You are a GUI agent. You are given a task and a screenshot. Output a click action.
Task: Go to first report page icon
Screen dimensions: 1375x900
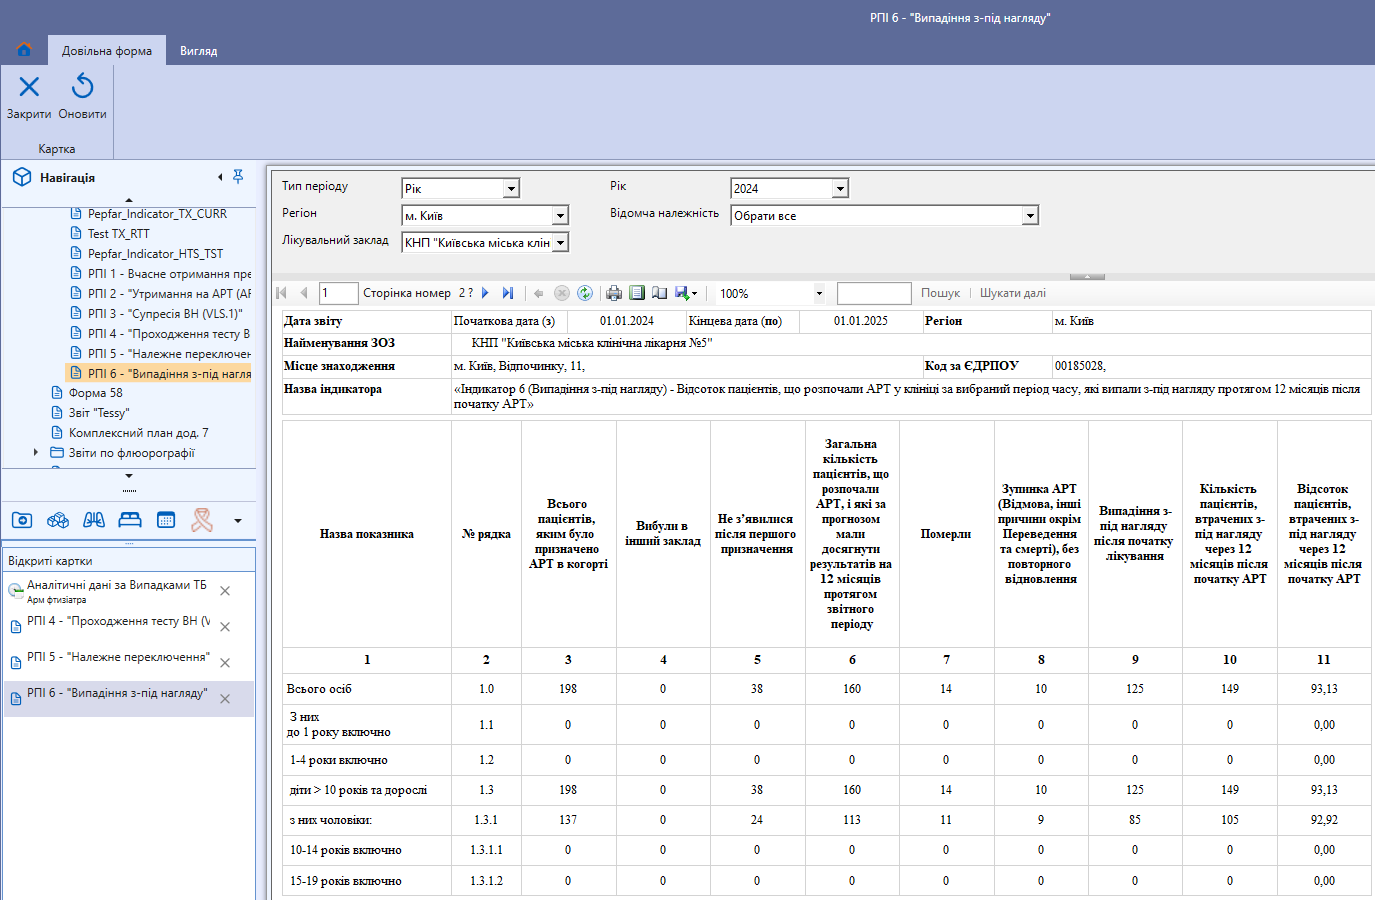tap(282, 293)
